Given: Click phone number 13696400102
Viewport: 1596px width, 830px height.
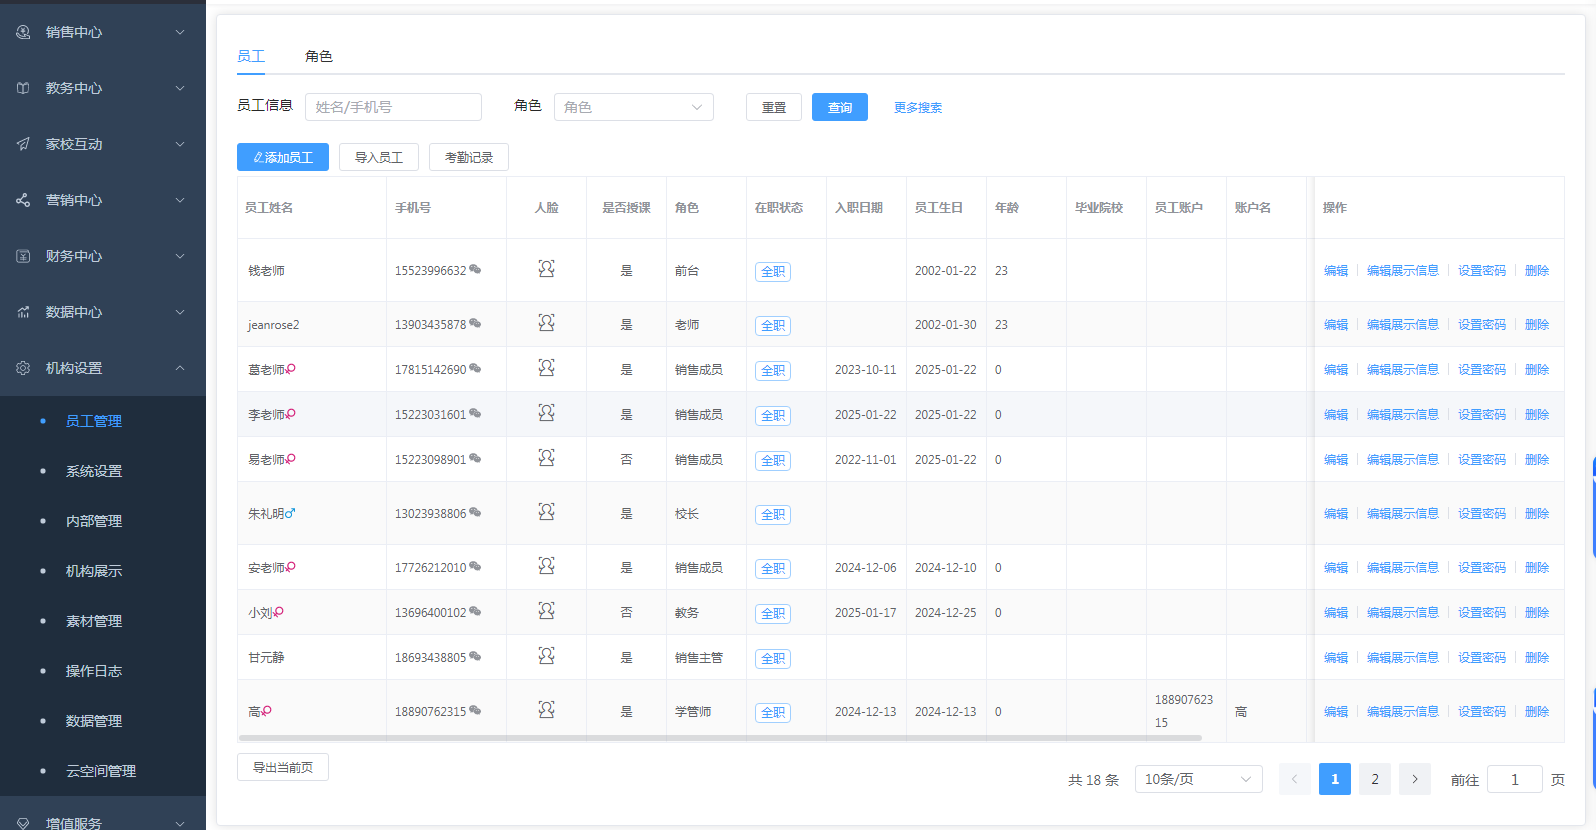Looking at the screenshot, I should pos(430,613).
